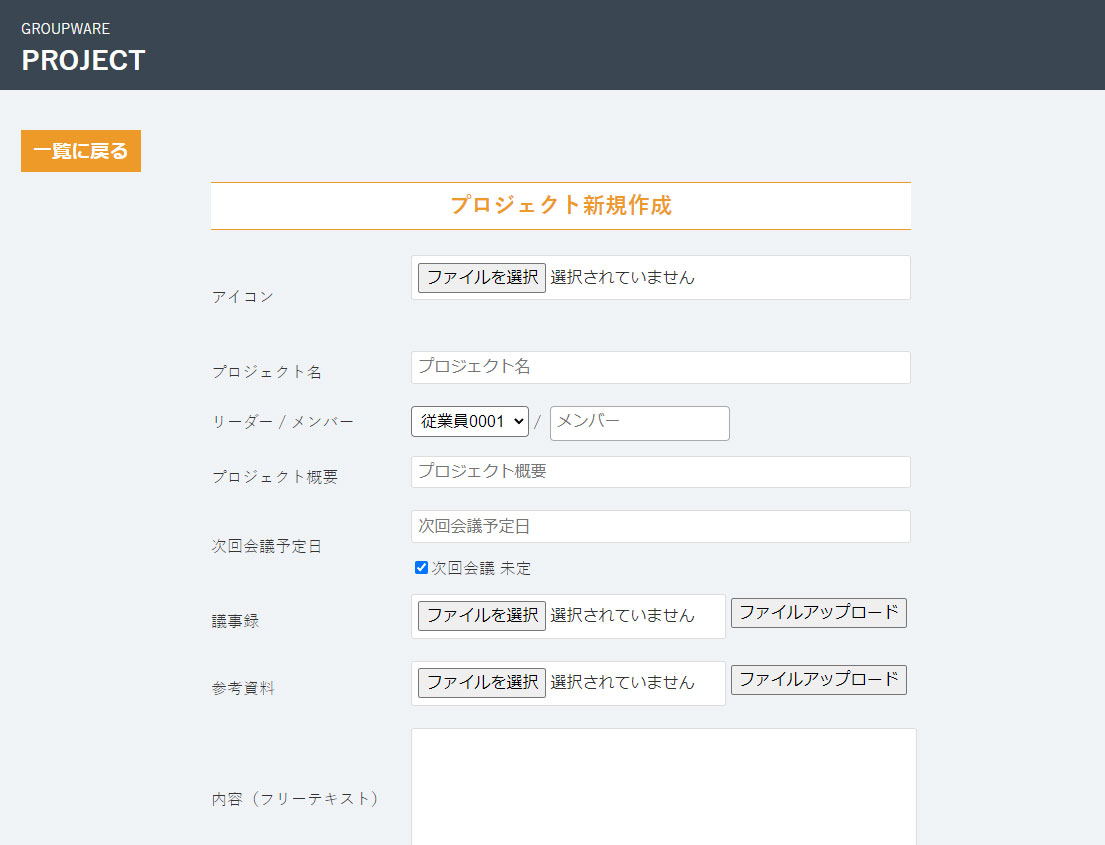Click the GROUPWARE text in header
1105x845 pixels.
pos(65,29)
